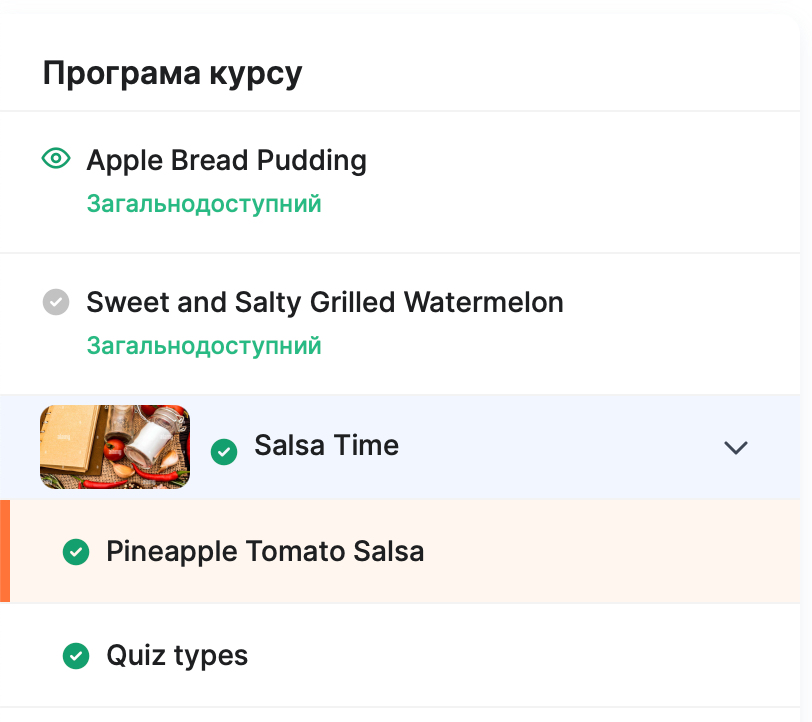Viewport: 812px width, 722px height.
Task: Click Загальнодоступний label under Apple Bread Pudding
Action: 204,204
